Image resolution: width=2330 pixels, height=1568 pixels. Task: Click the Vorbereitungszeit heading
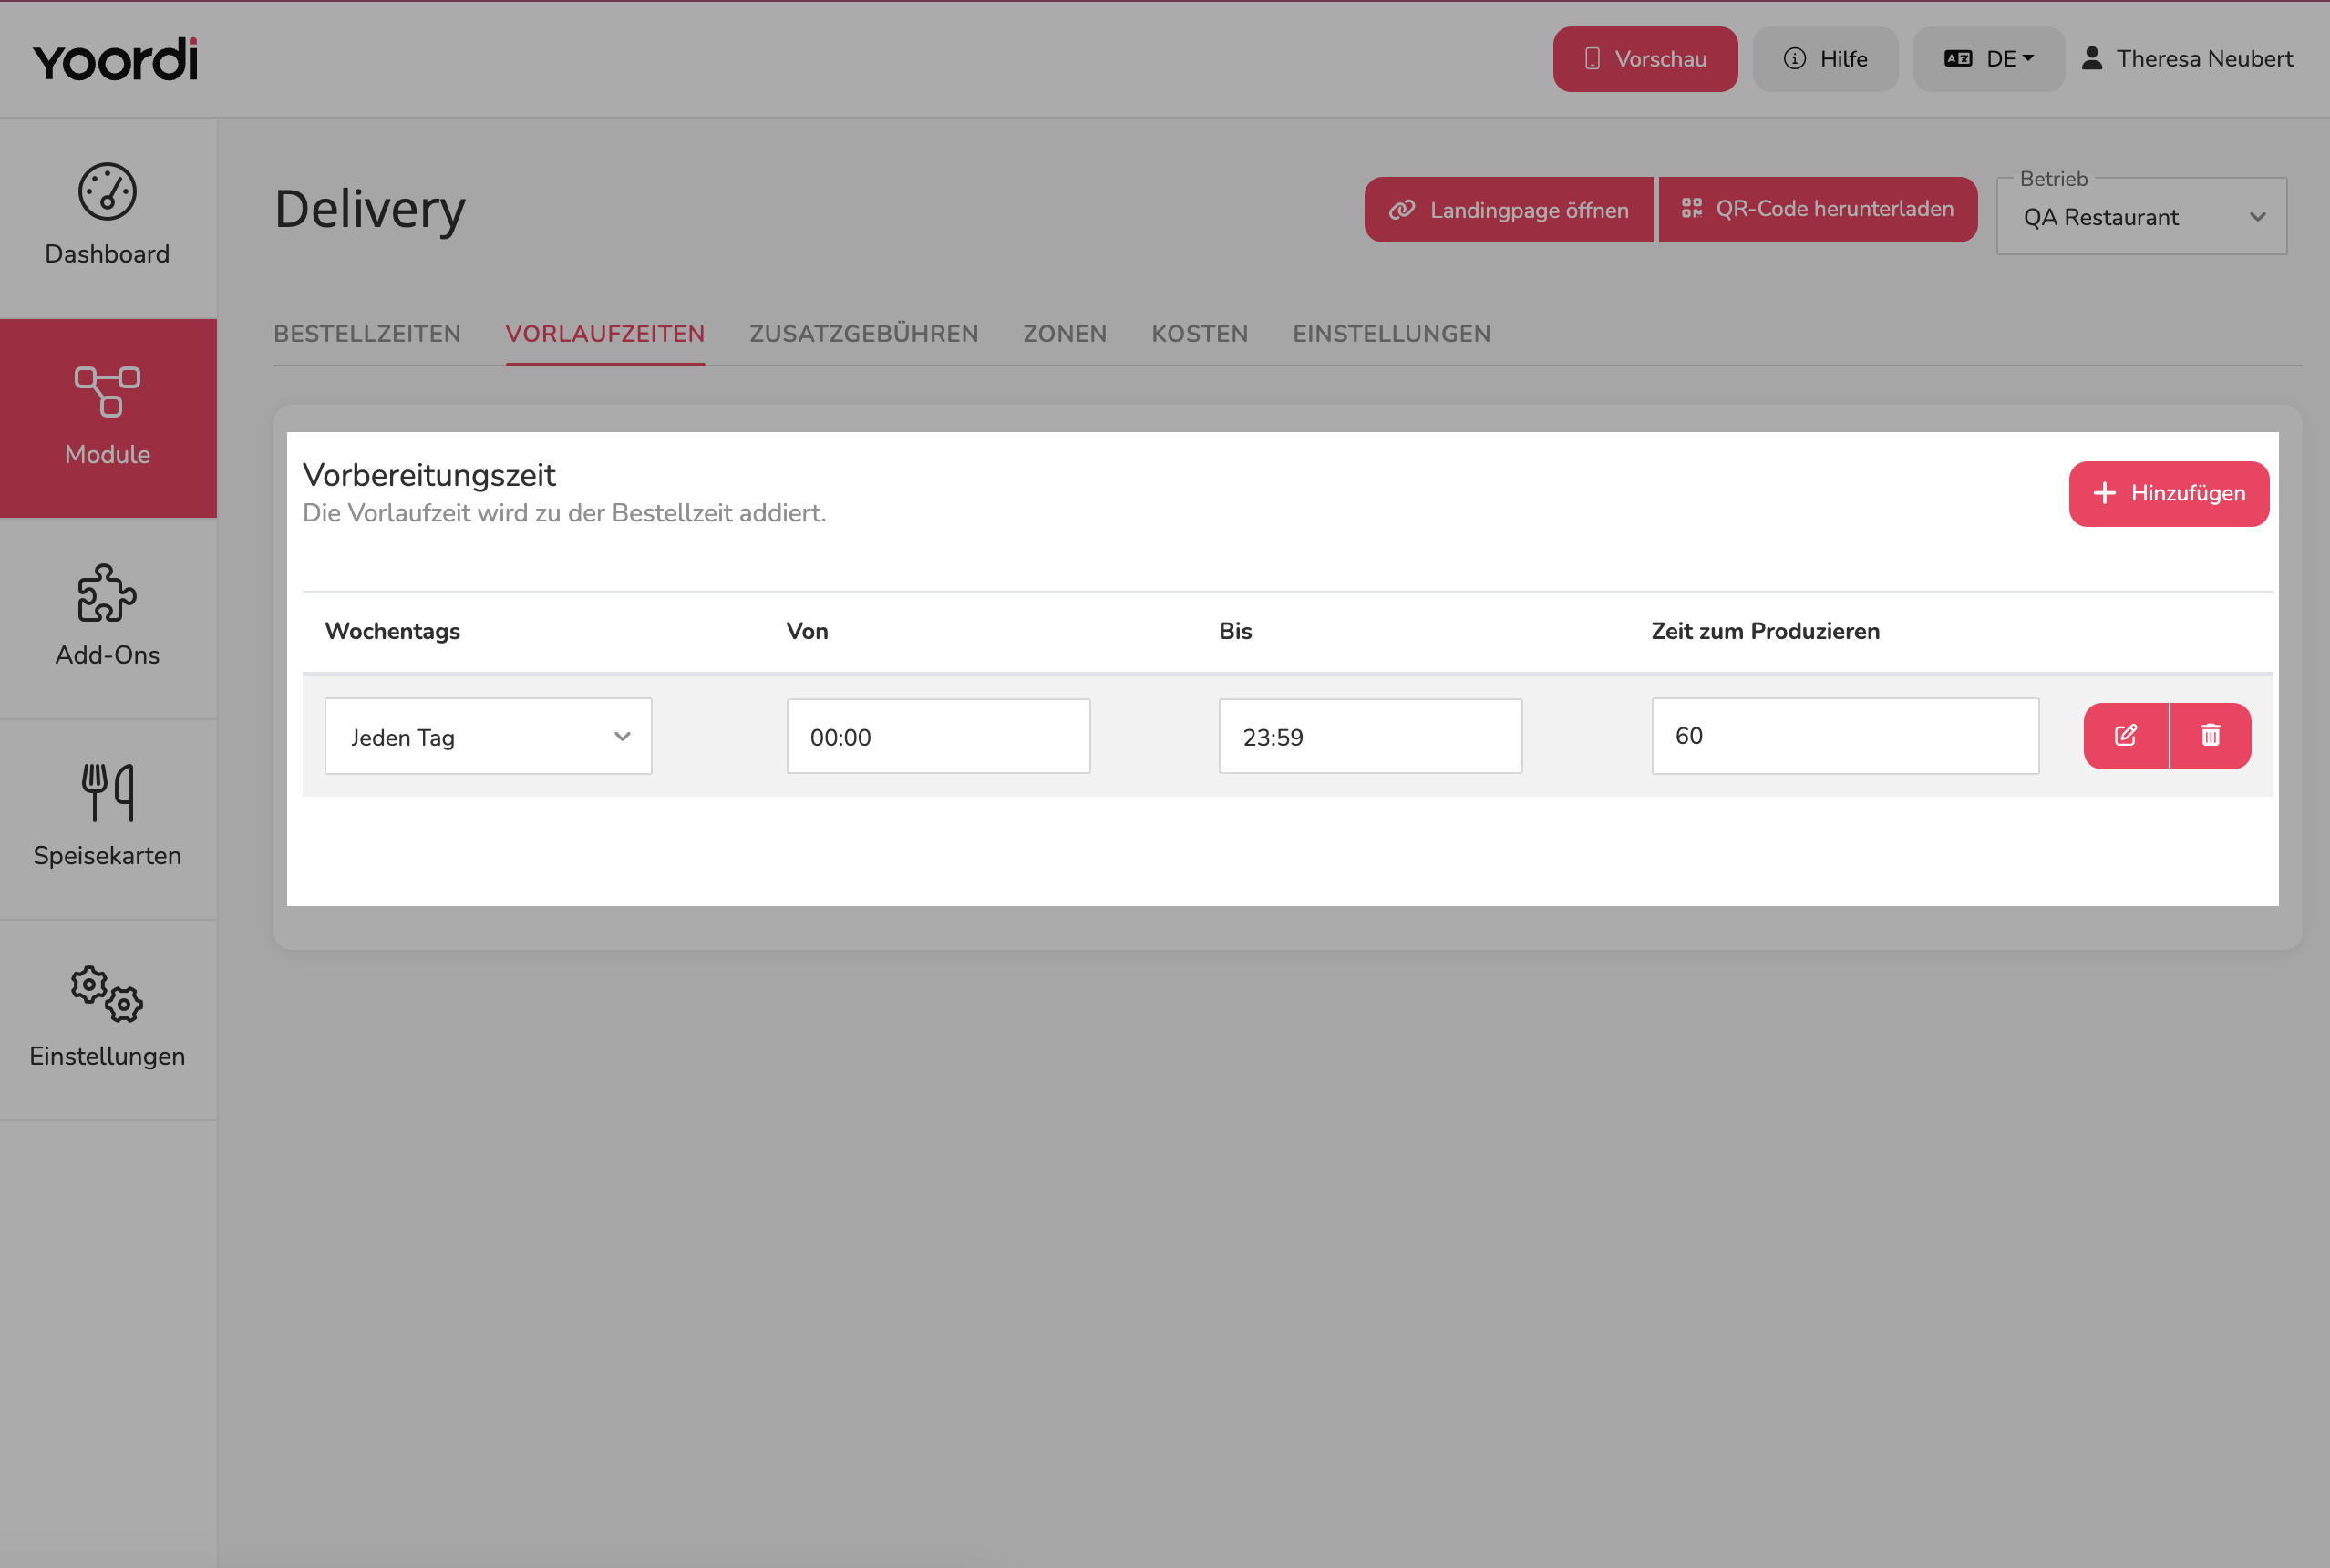pyautogui.click(x=429, y=475)
